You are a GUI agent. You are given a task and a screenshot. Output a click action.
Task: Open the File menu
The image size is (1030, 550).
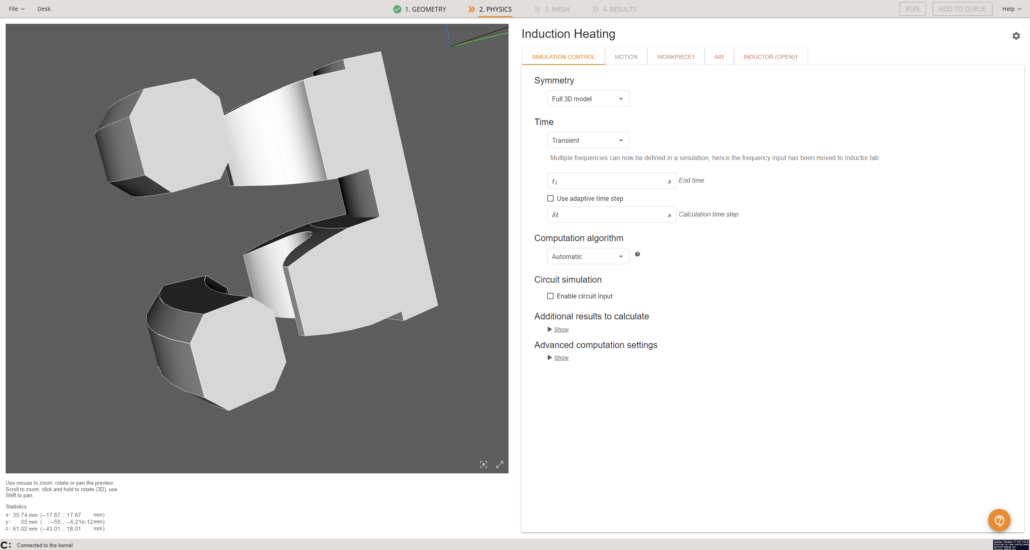click(17, 9)
